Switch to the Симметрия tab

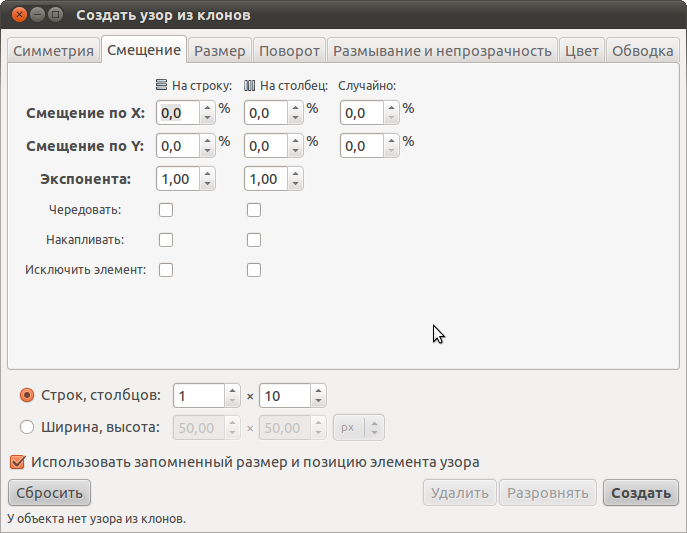pyautogui.click(x=53, y=51)
